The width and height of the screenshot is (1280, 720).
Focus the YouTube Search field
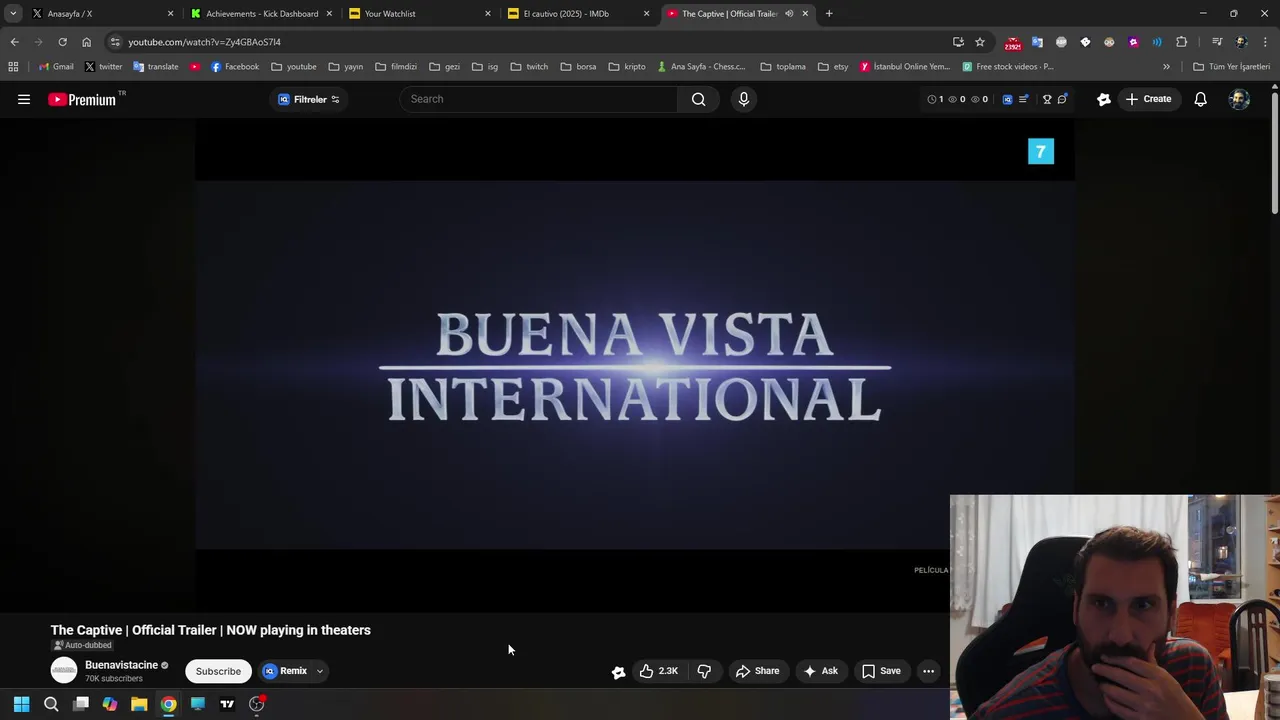pyautogui.click(x=540, y=99)
